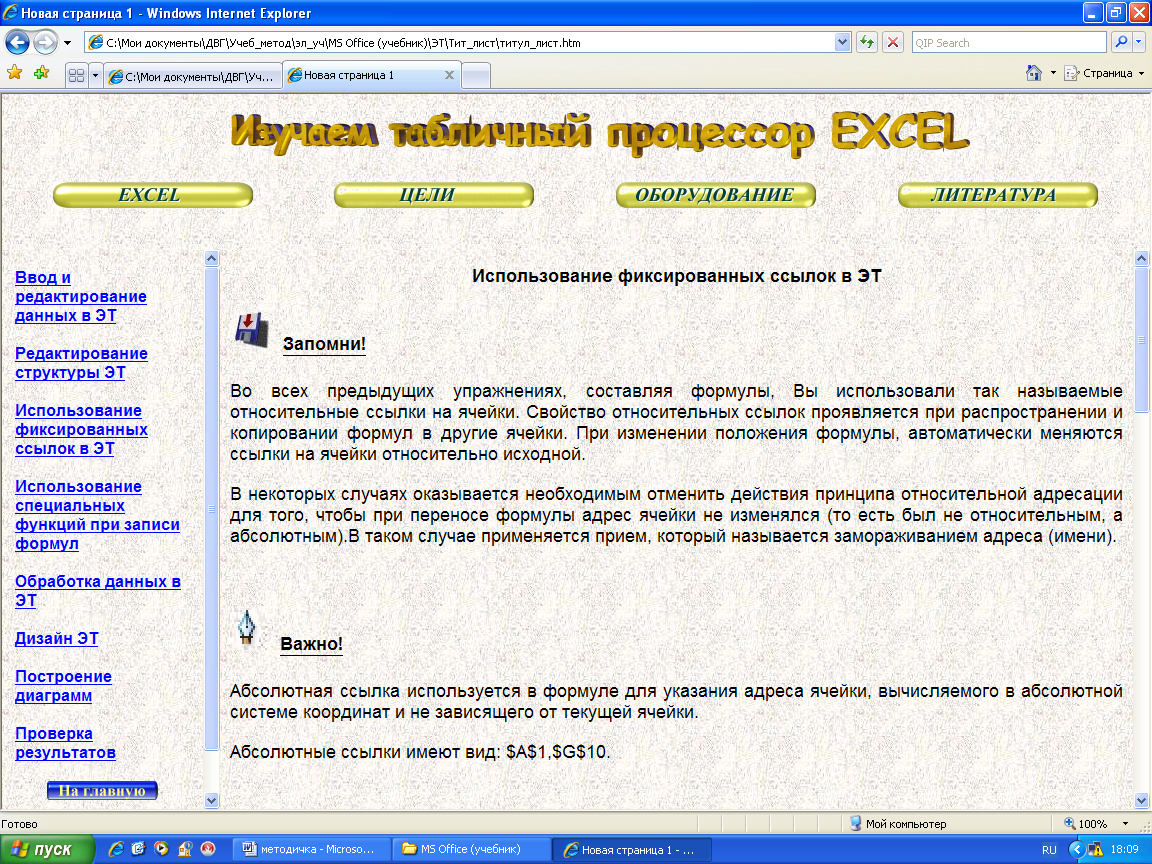This screenshot has width=1152, height=864.
Task: Click the green Refresh page icon
Action: click(867, 43)
